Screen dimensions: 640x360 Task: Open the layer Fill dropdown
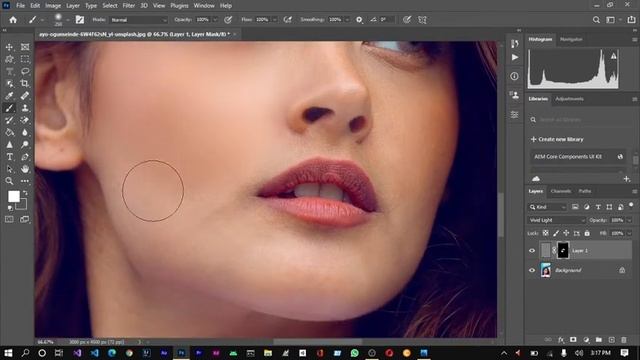[629, 233]
